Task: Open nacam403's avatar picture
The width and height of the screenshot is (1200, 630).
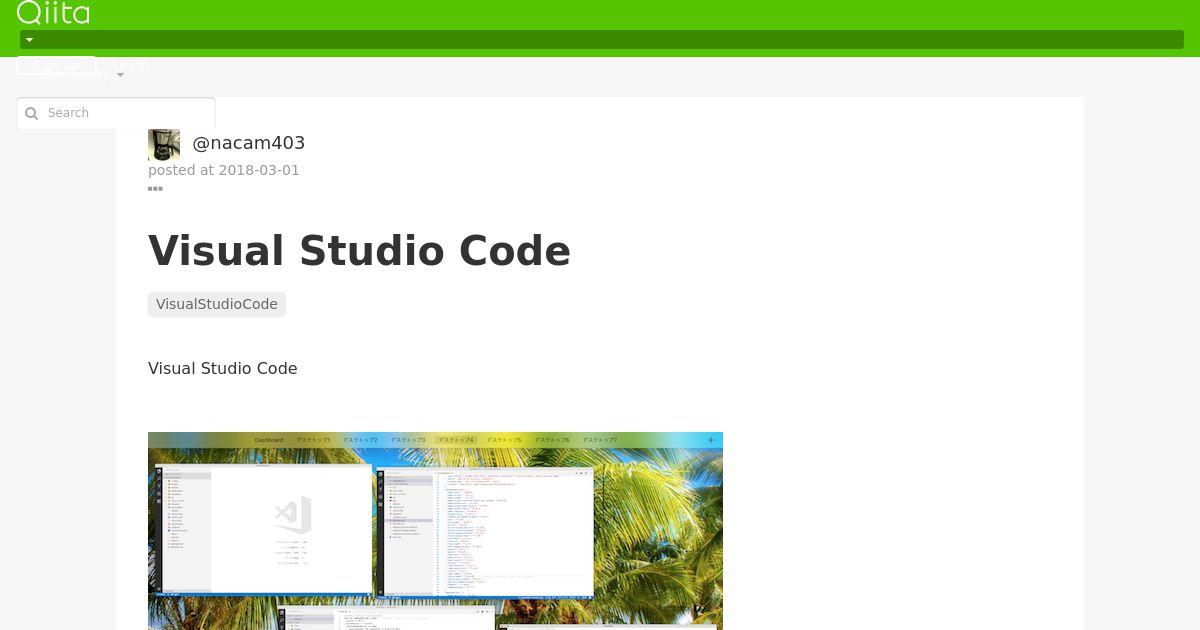Action: pyautogui.click(x=164, y=144)
